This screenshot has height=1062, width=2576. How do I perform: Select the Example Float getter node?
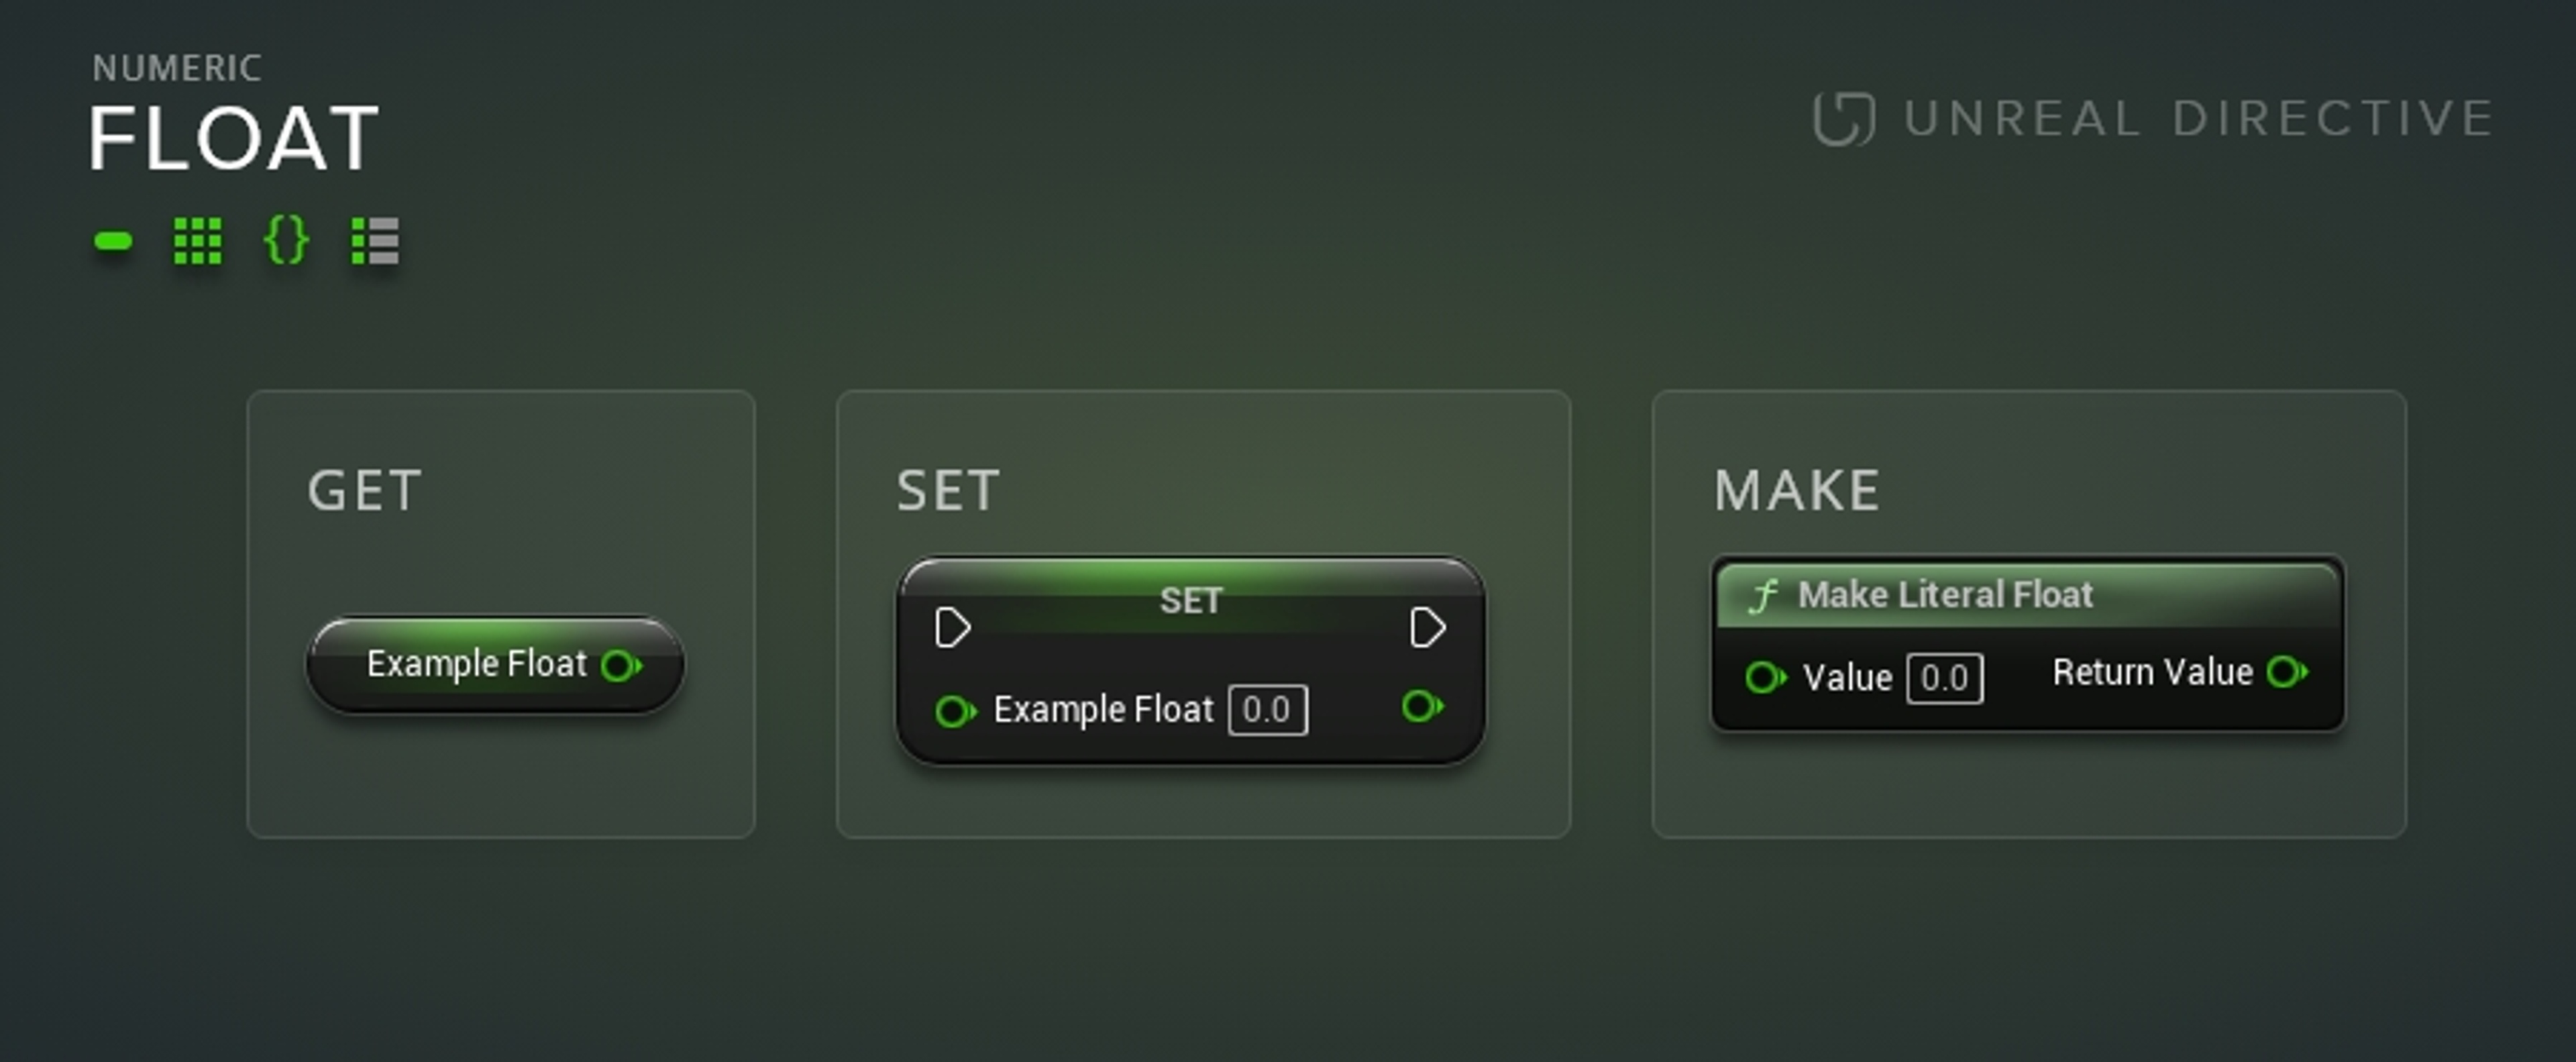(x=476, y=665)
